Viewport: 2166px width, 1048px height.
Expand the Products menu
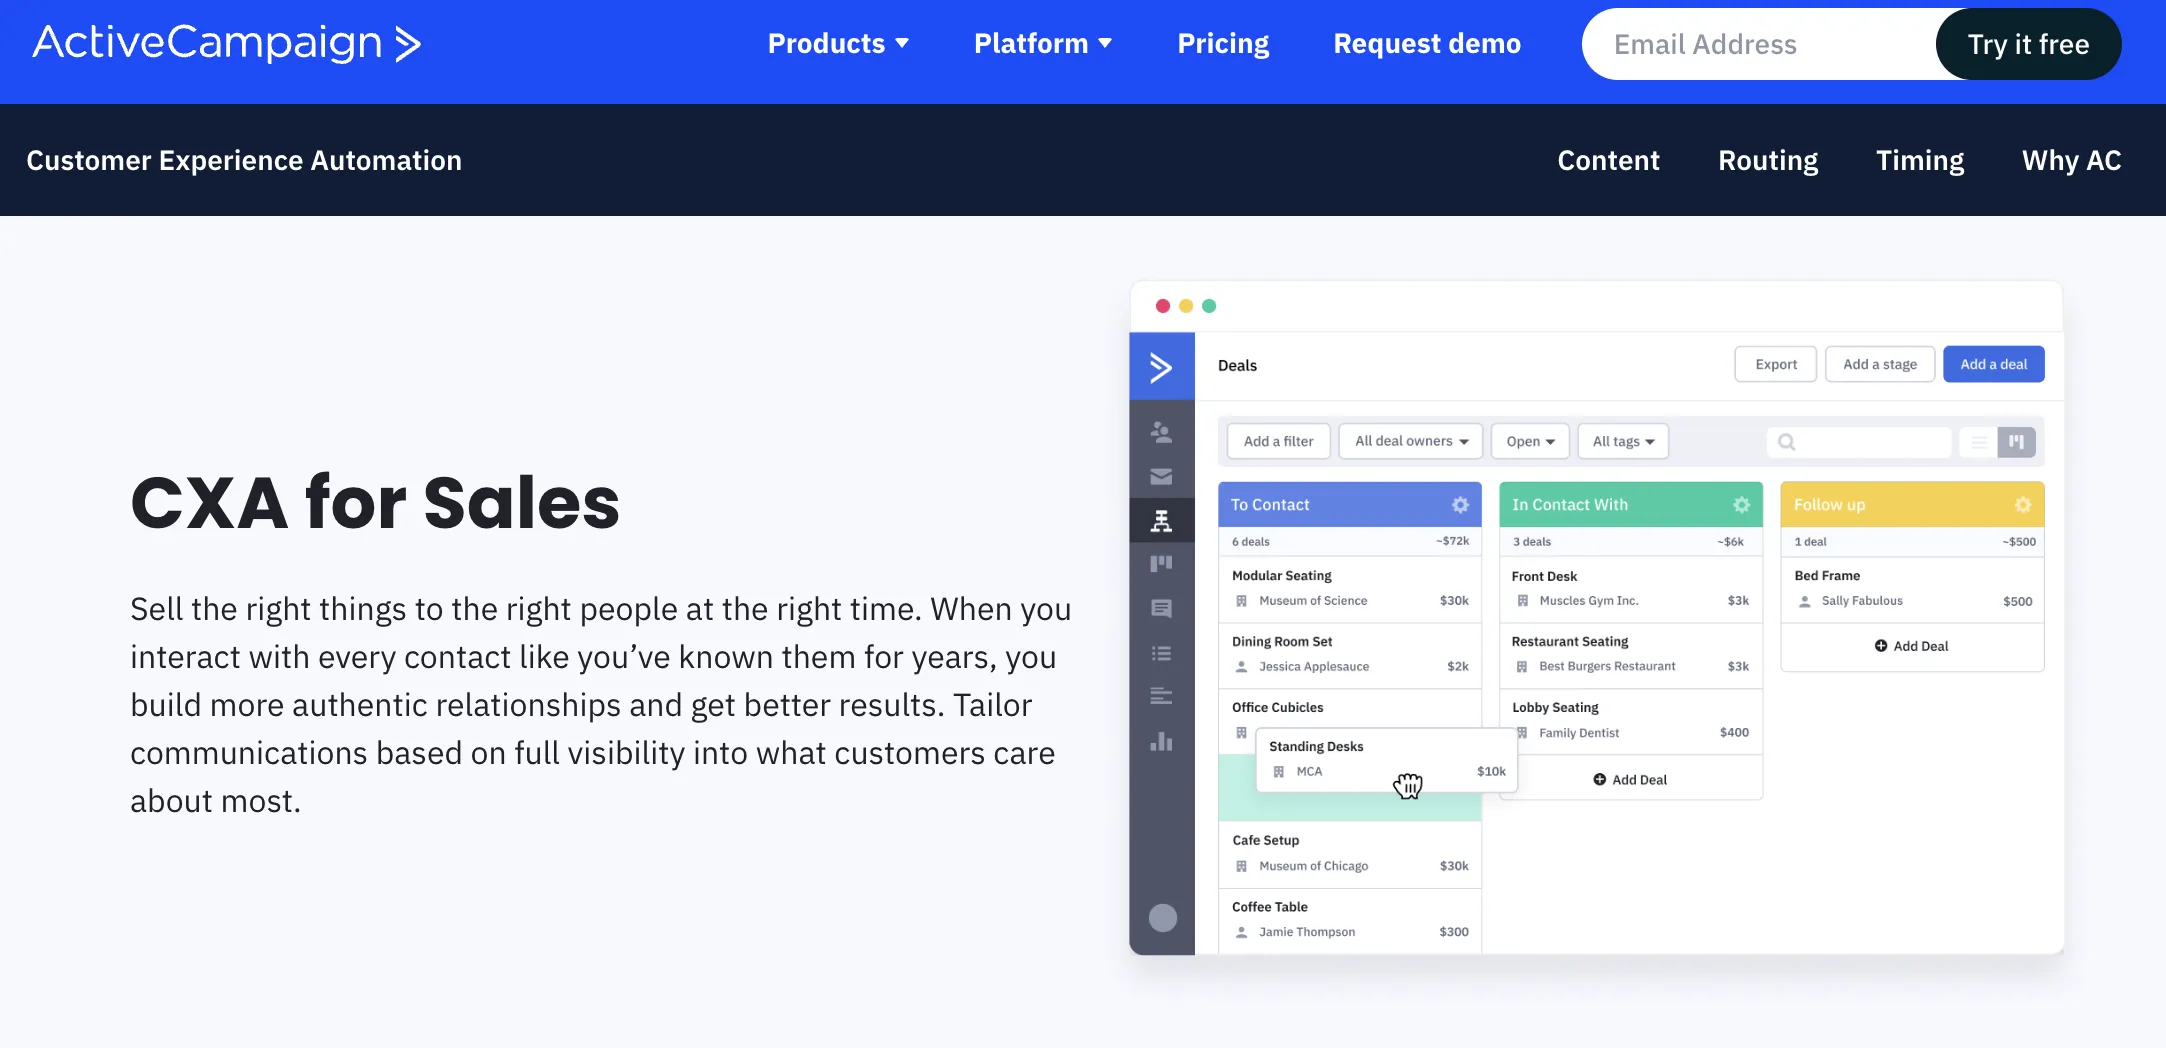point(838,44)
